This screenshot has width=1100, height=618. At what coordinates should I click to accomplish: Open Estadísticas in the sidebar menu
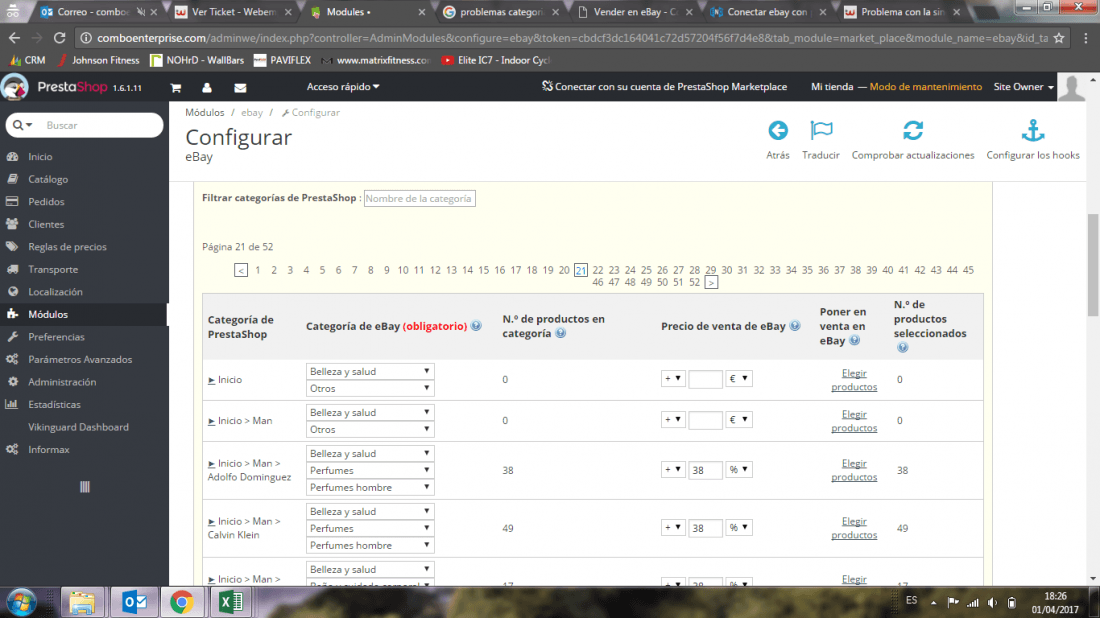54,404
